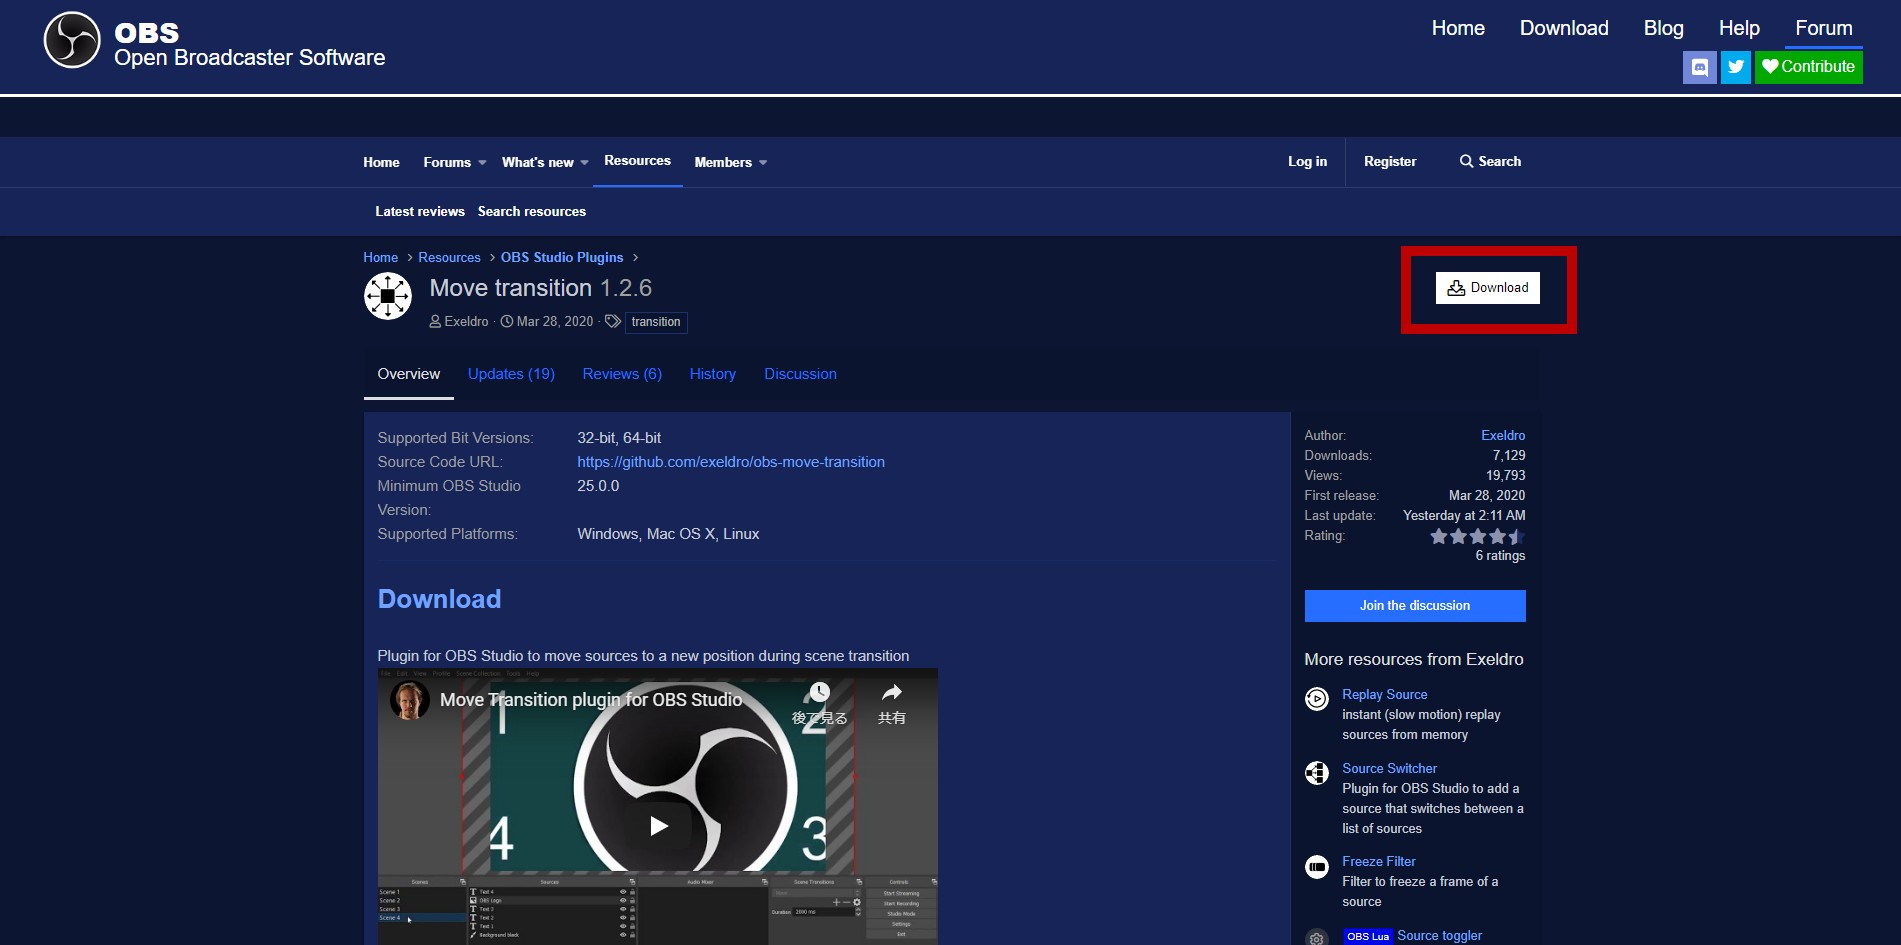Open forum Search with magnifier icon

click(1490, 161)
